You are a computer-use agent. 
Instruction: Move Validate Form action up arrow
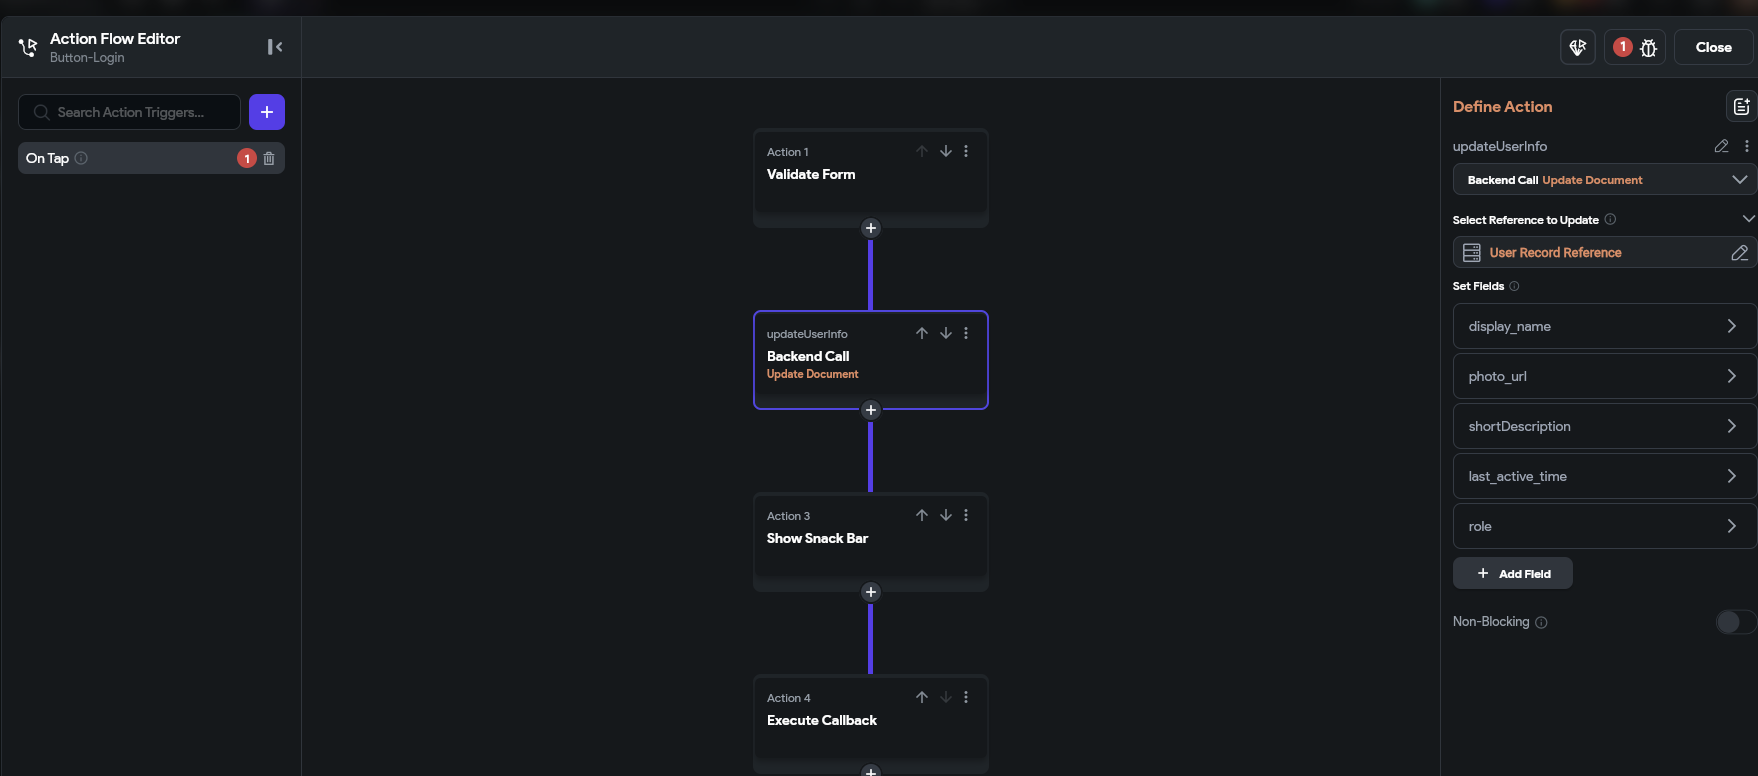coord(922,151)
